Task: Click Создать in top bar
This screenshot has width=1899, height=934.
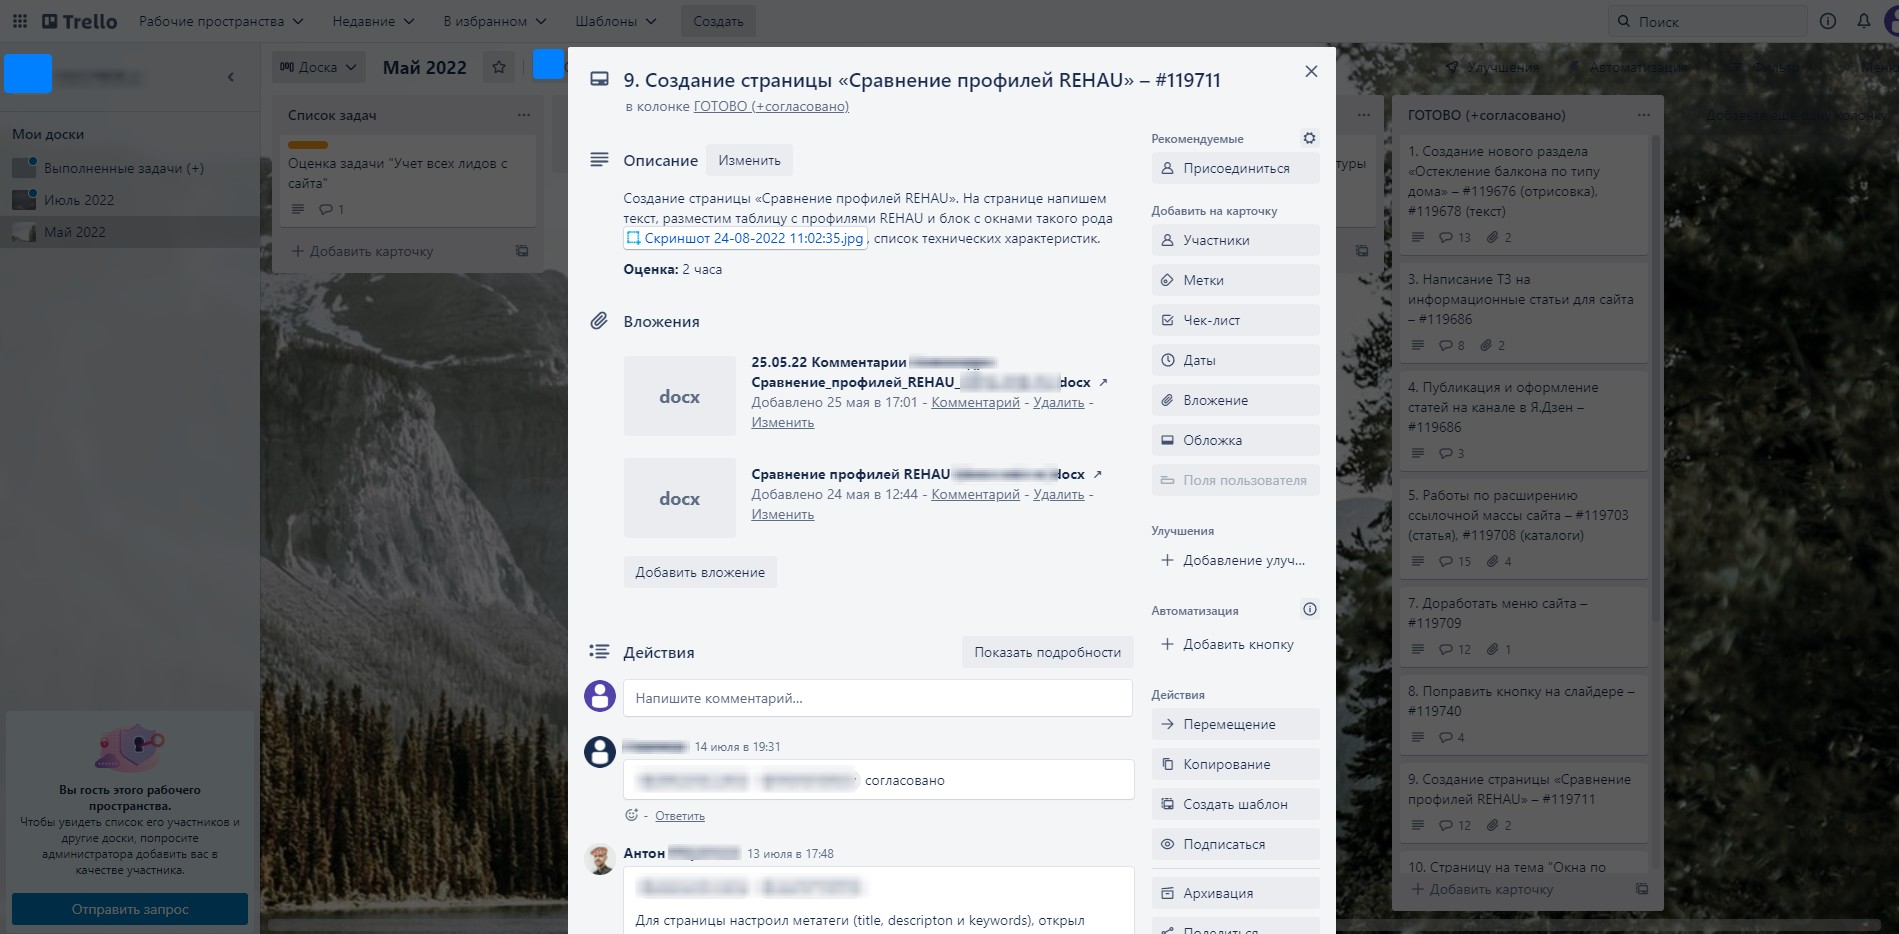Action: click(718, 21)
